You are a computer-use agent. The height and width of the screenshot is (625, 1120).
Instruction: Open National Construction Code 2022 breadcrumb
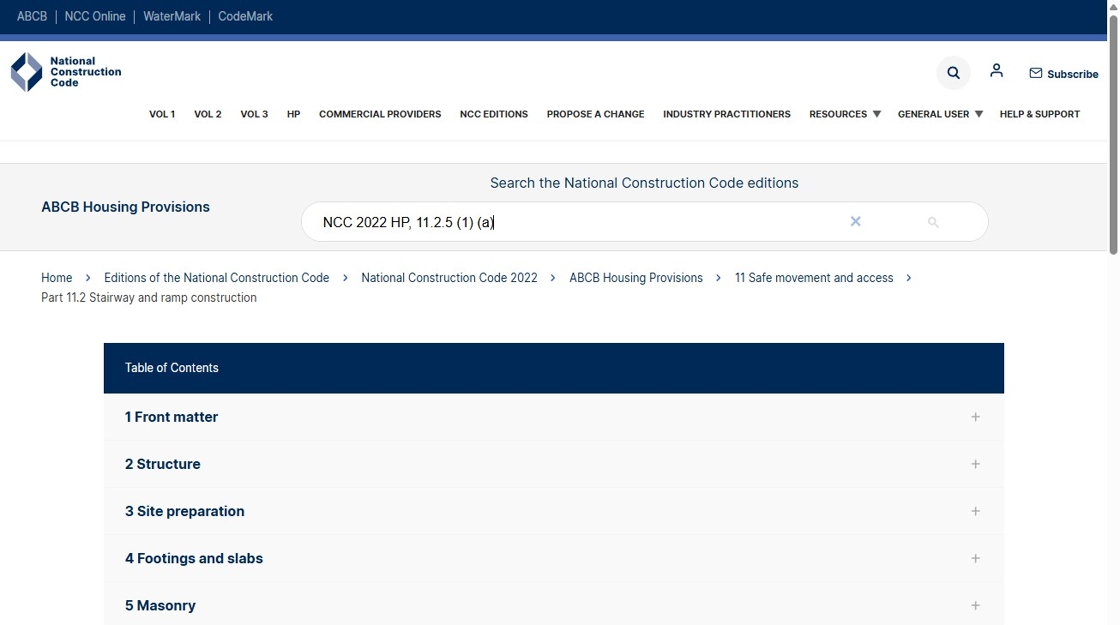(449, 278)
